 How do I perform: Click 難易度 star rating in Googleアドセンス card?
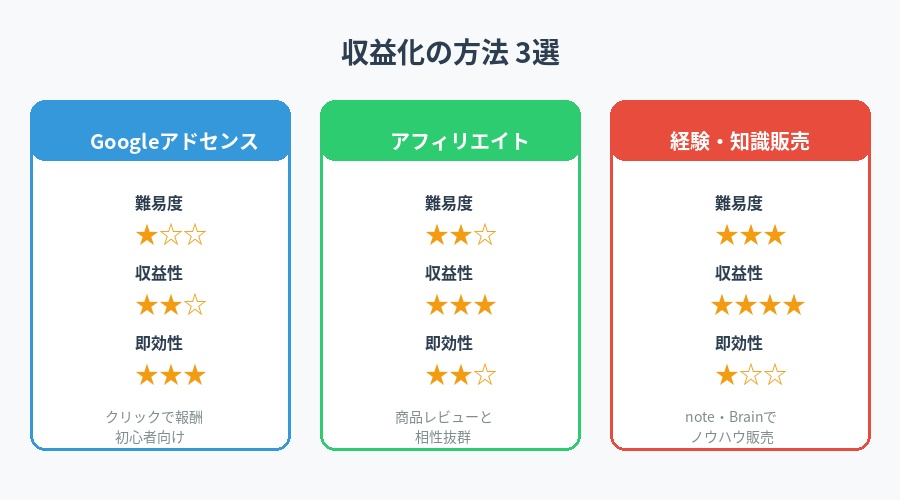pos(170,236)
